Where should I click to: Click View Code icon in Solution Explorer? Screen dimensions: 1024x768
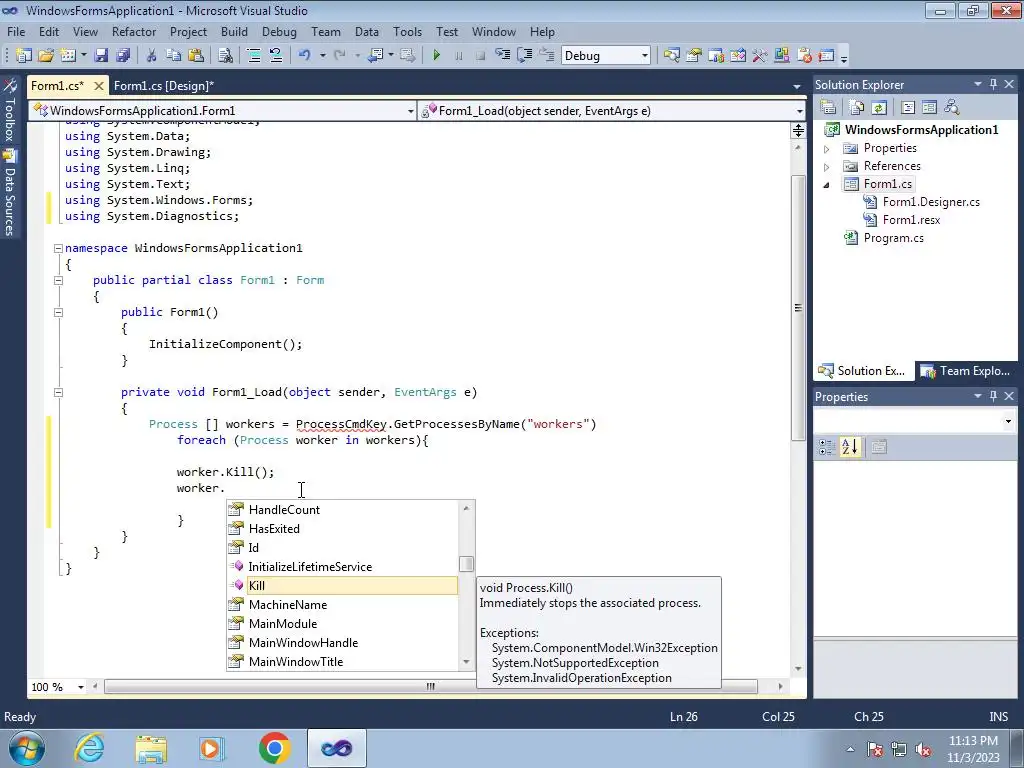pyautogui.click(x=908, y=107)
